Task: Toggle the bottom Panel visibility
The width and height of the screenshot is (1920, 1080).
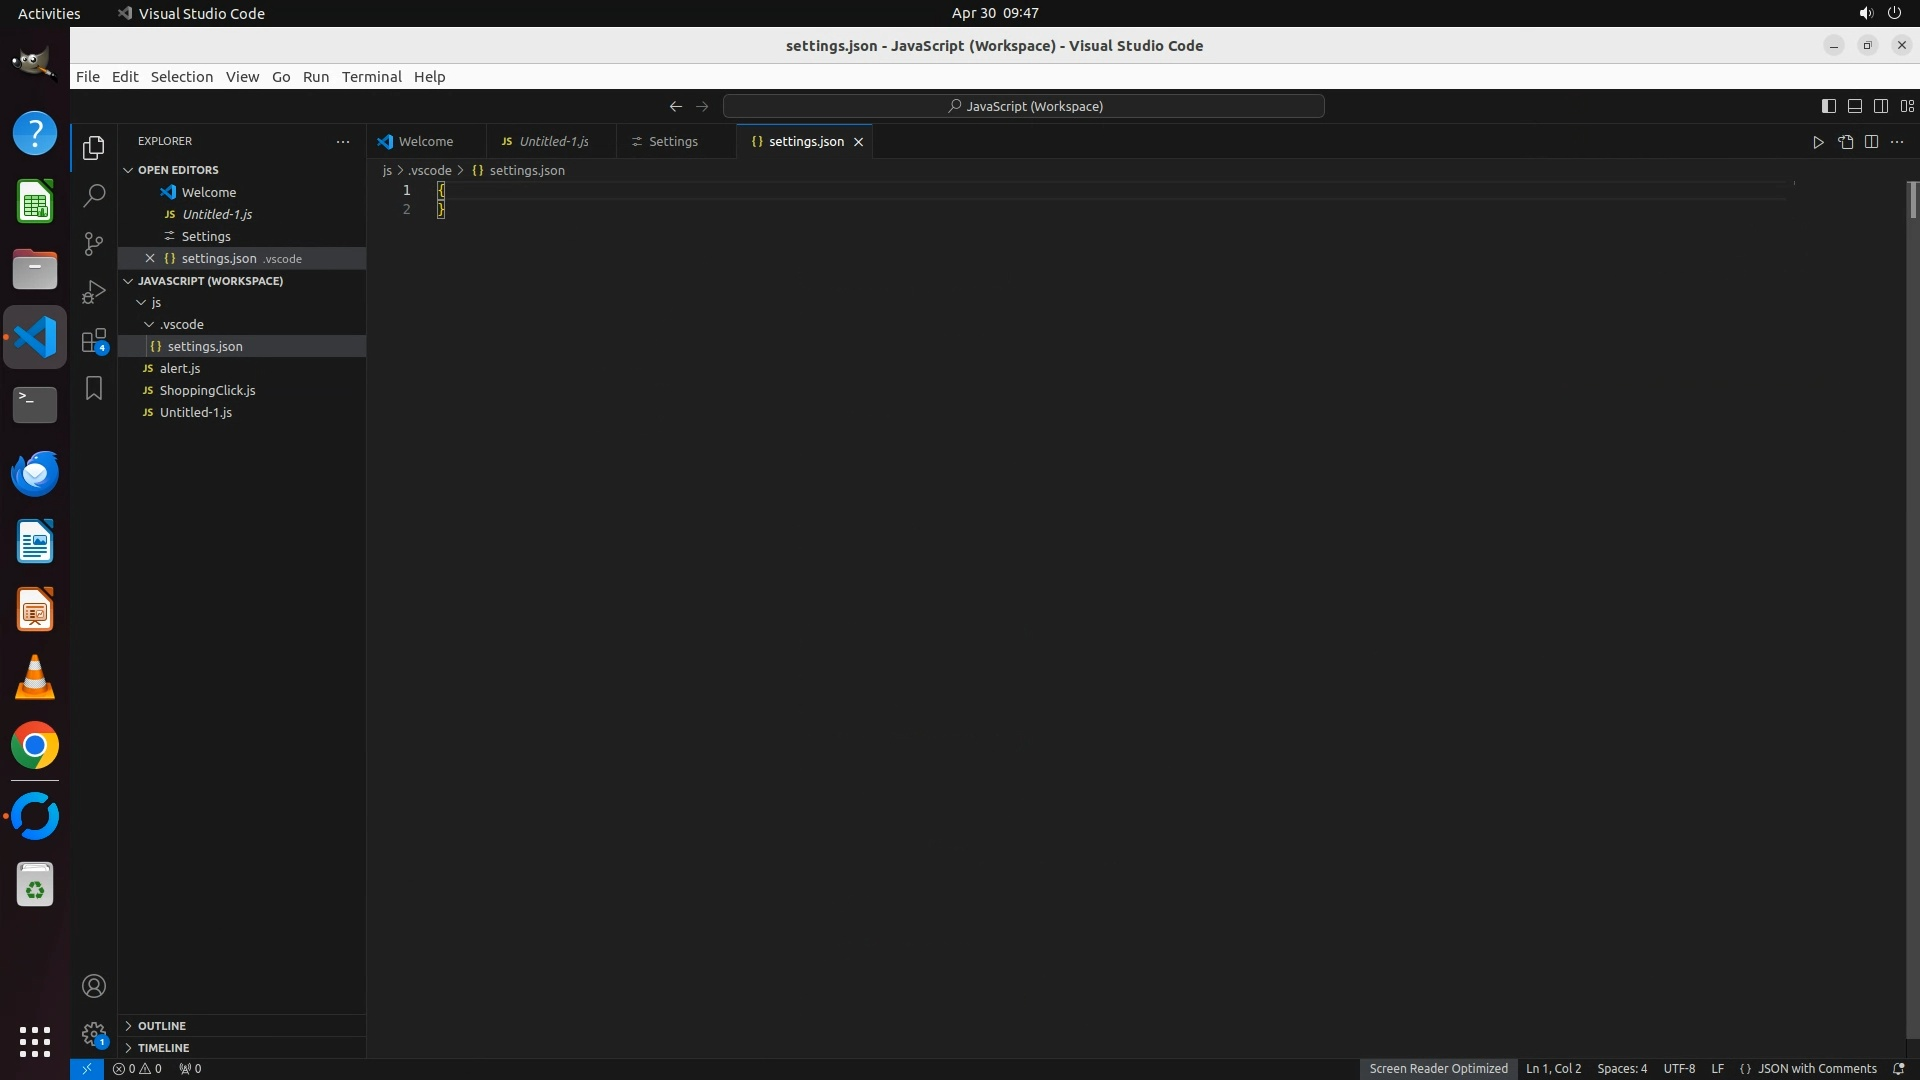Action: [1854, 106]
